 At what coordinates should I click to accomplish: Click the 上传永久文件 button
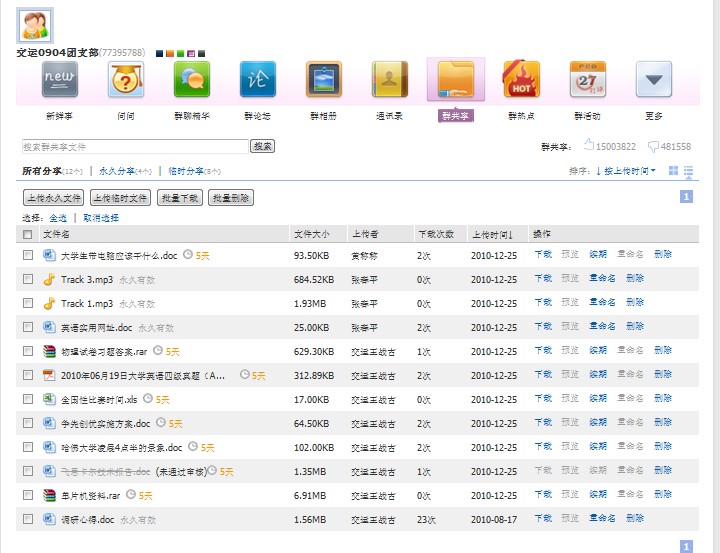pyautogui.click(x=53, y=198)
